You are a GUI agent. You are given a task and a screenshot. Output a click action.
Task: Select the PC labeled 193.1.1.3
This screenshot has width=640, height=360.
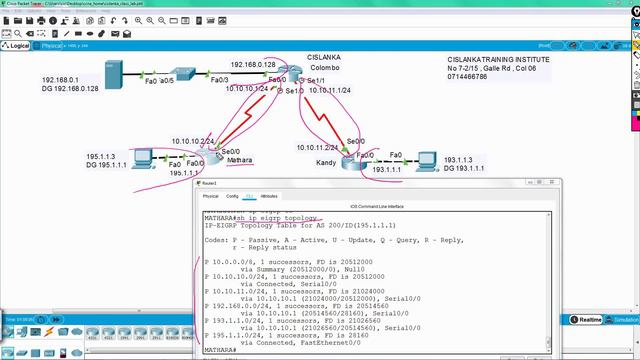[x=427, y=162]
